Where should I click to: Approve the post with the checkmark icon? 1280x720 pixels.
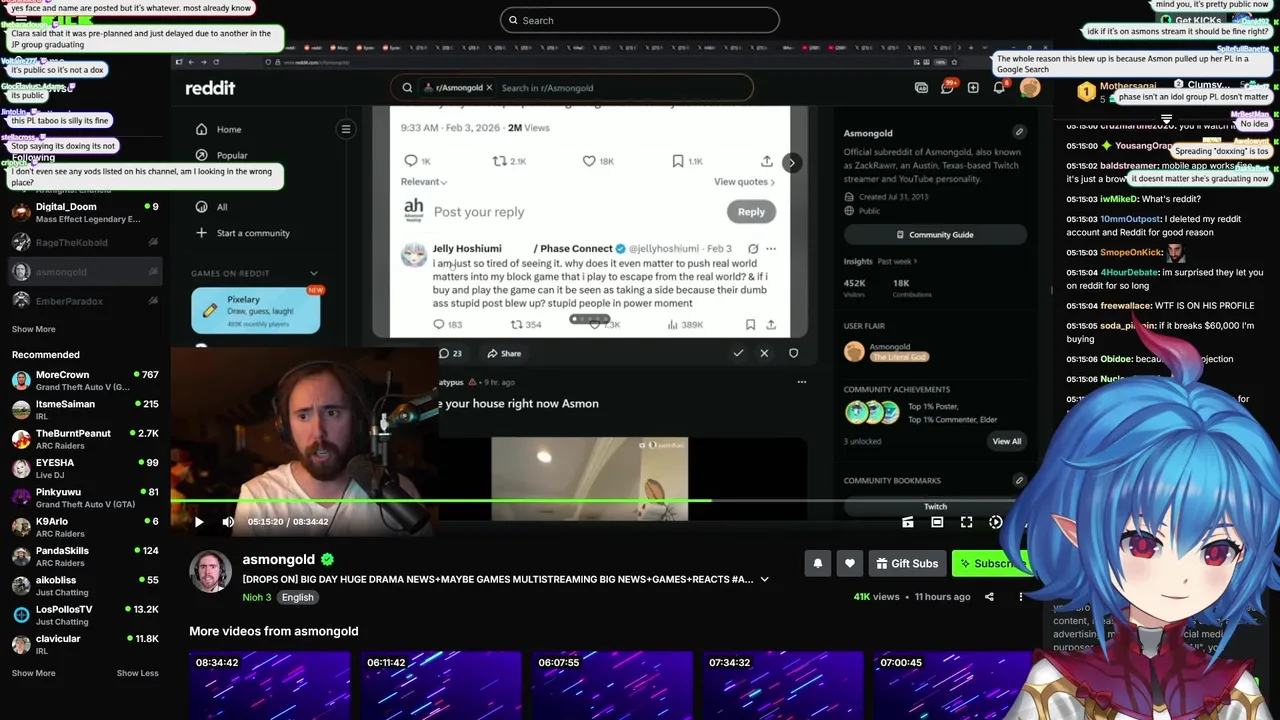(x=738, y=353)
